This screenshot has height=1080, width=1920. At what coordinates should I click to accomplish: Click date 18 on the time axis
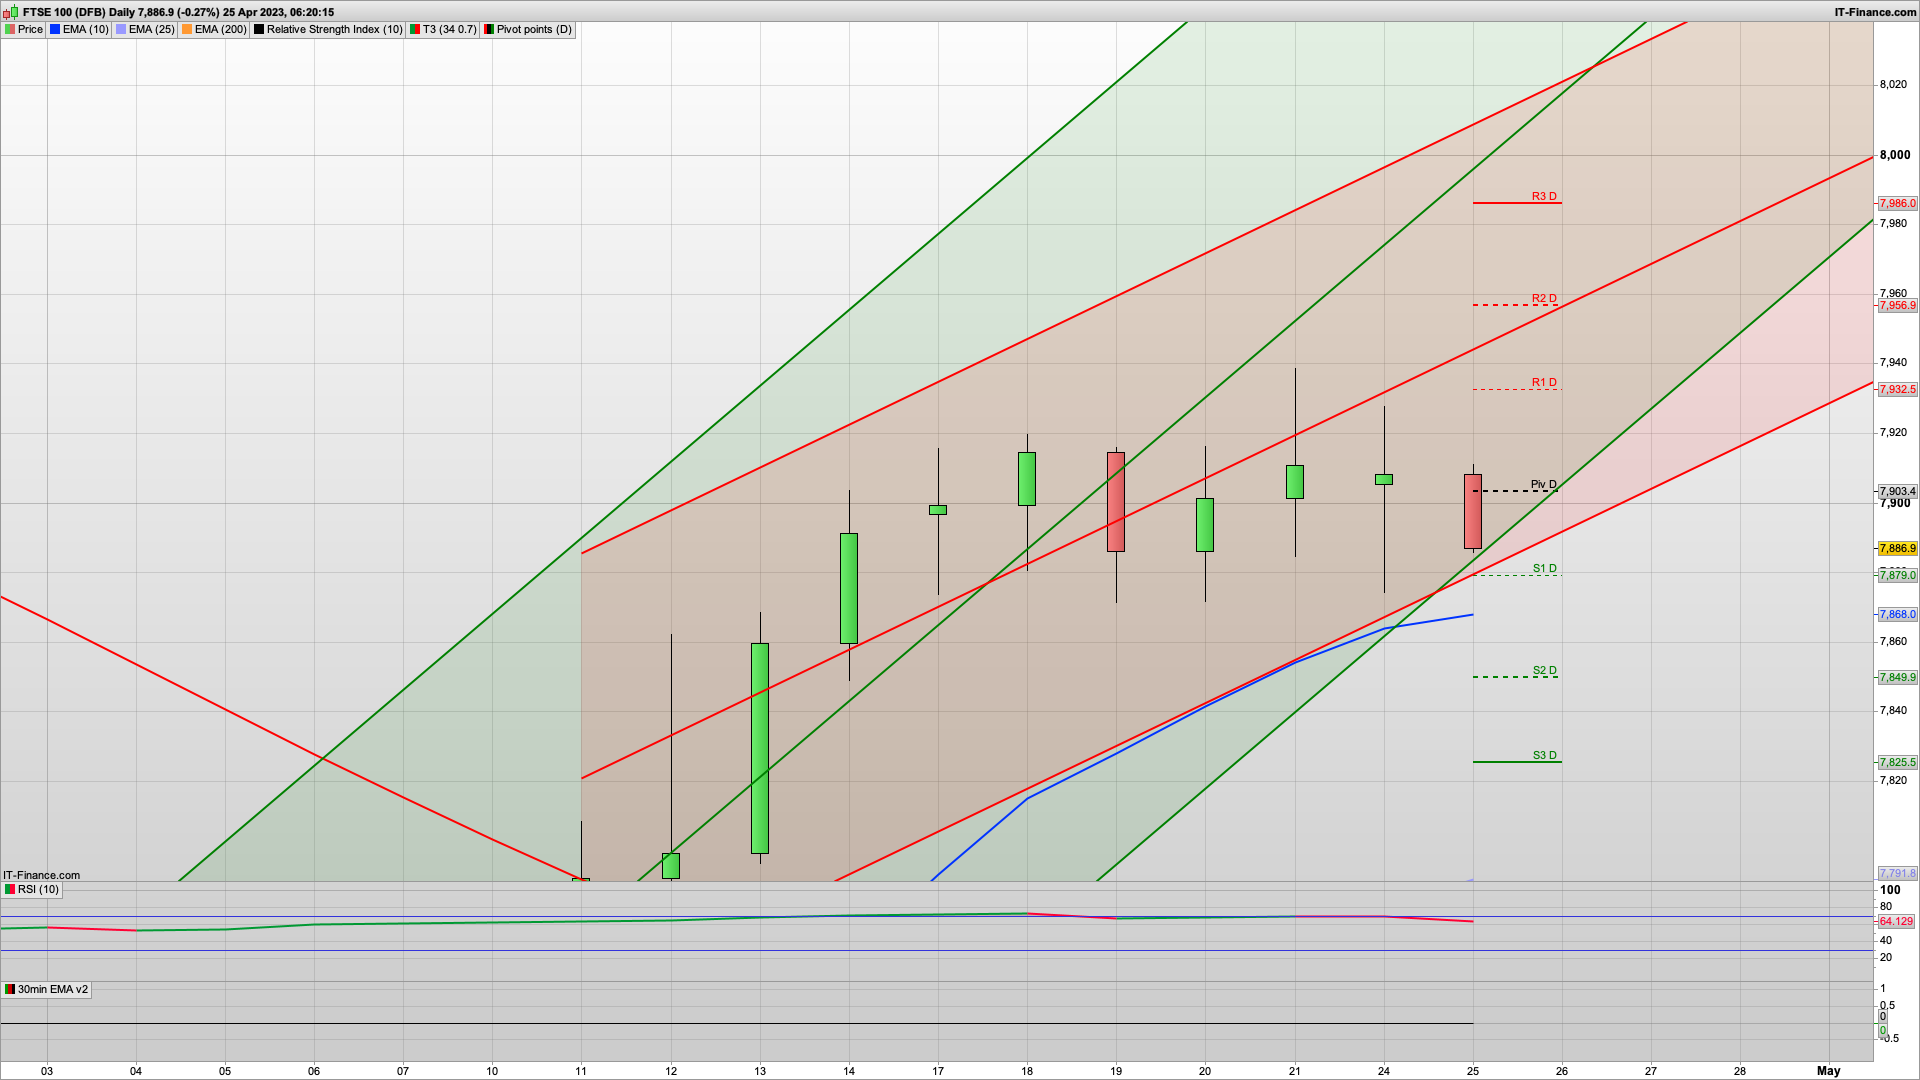tap(1027, 1071)
